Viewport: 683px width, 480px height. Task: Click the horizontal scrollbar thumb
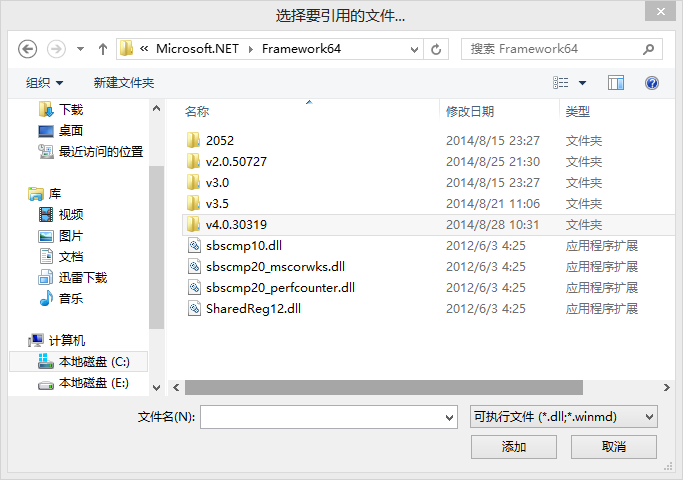384,387
